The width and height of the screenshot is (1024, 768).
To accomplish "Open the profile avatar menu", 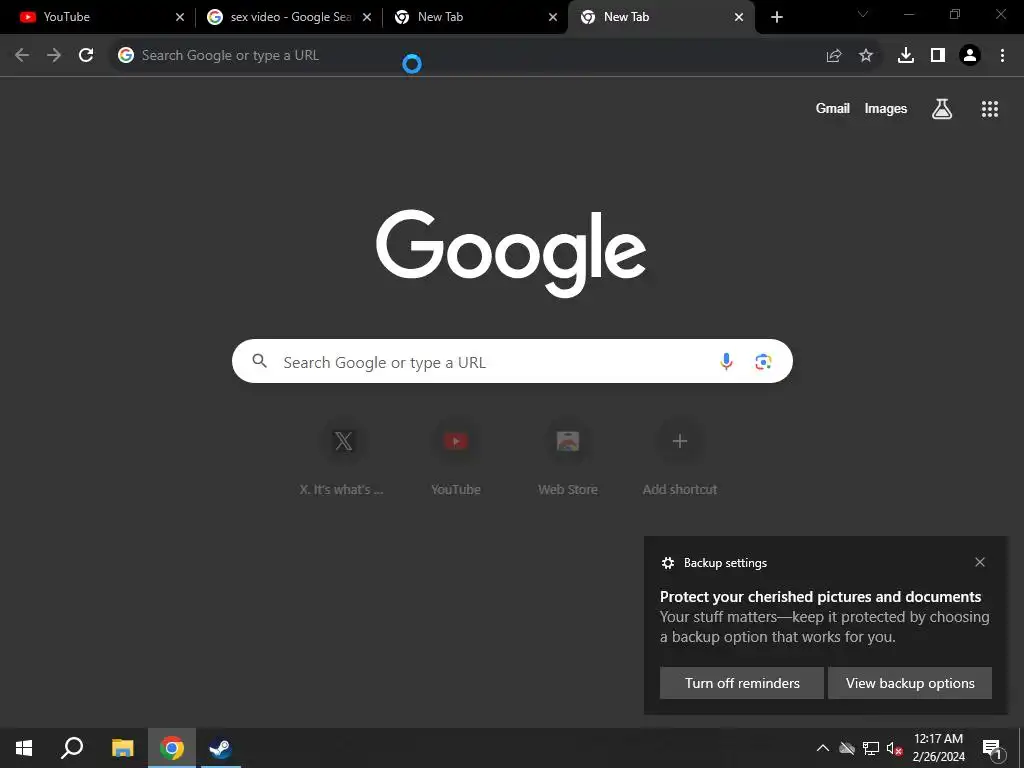I will [970, 56].
